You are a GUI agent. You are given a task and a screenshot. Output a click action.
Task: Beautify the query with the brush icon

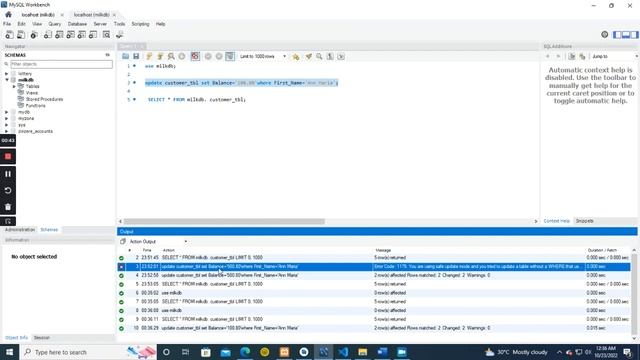click(309, 56)
